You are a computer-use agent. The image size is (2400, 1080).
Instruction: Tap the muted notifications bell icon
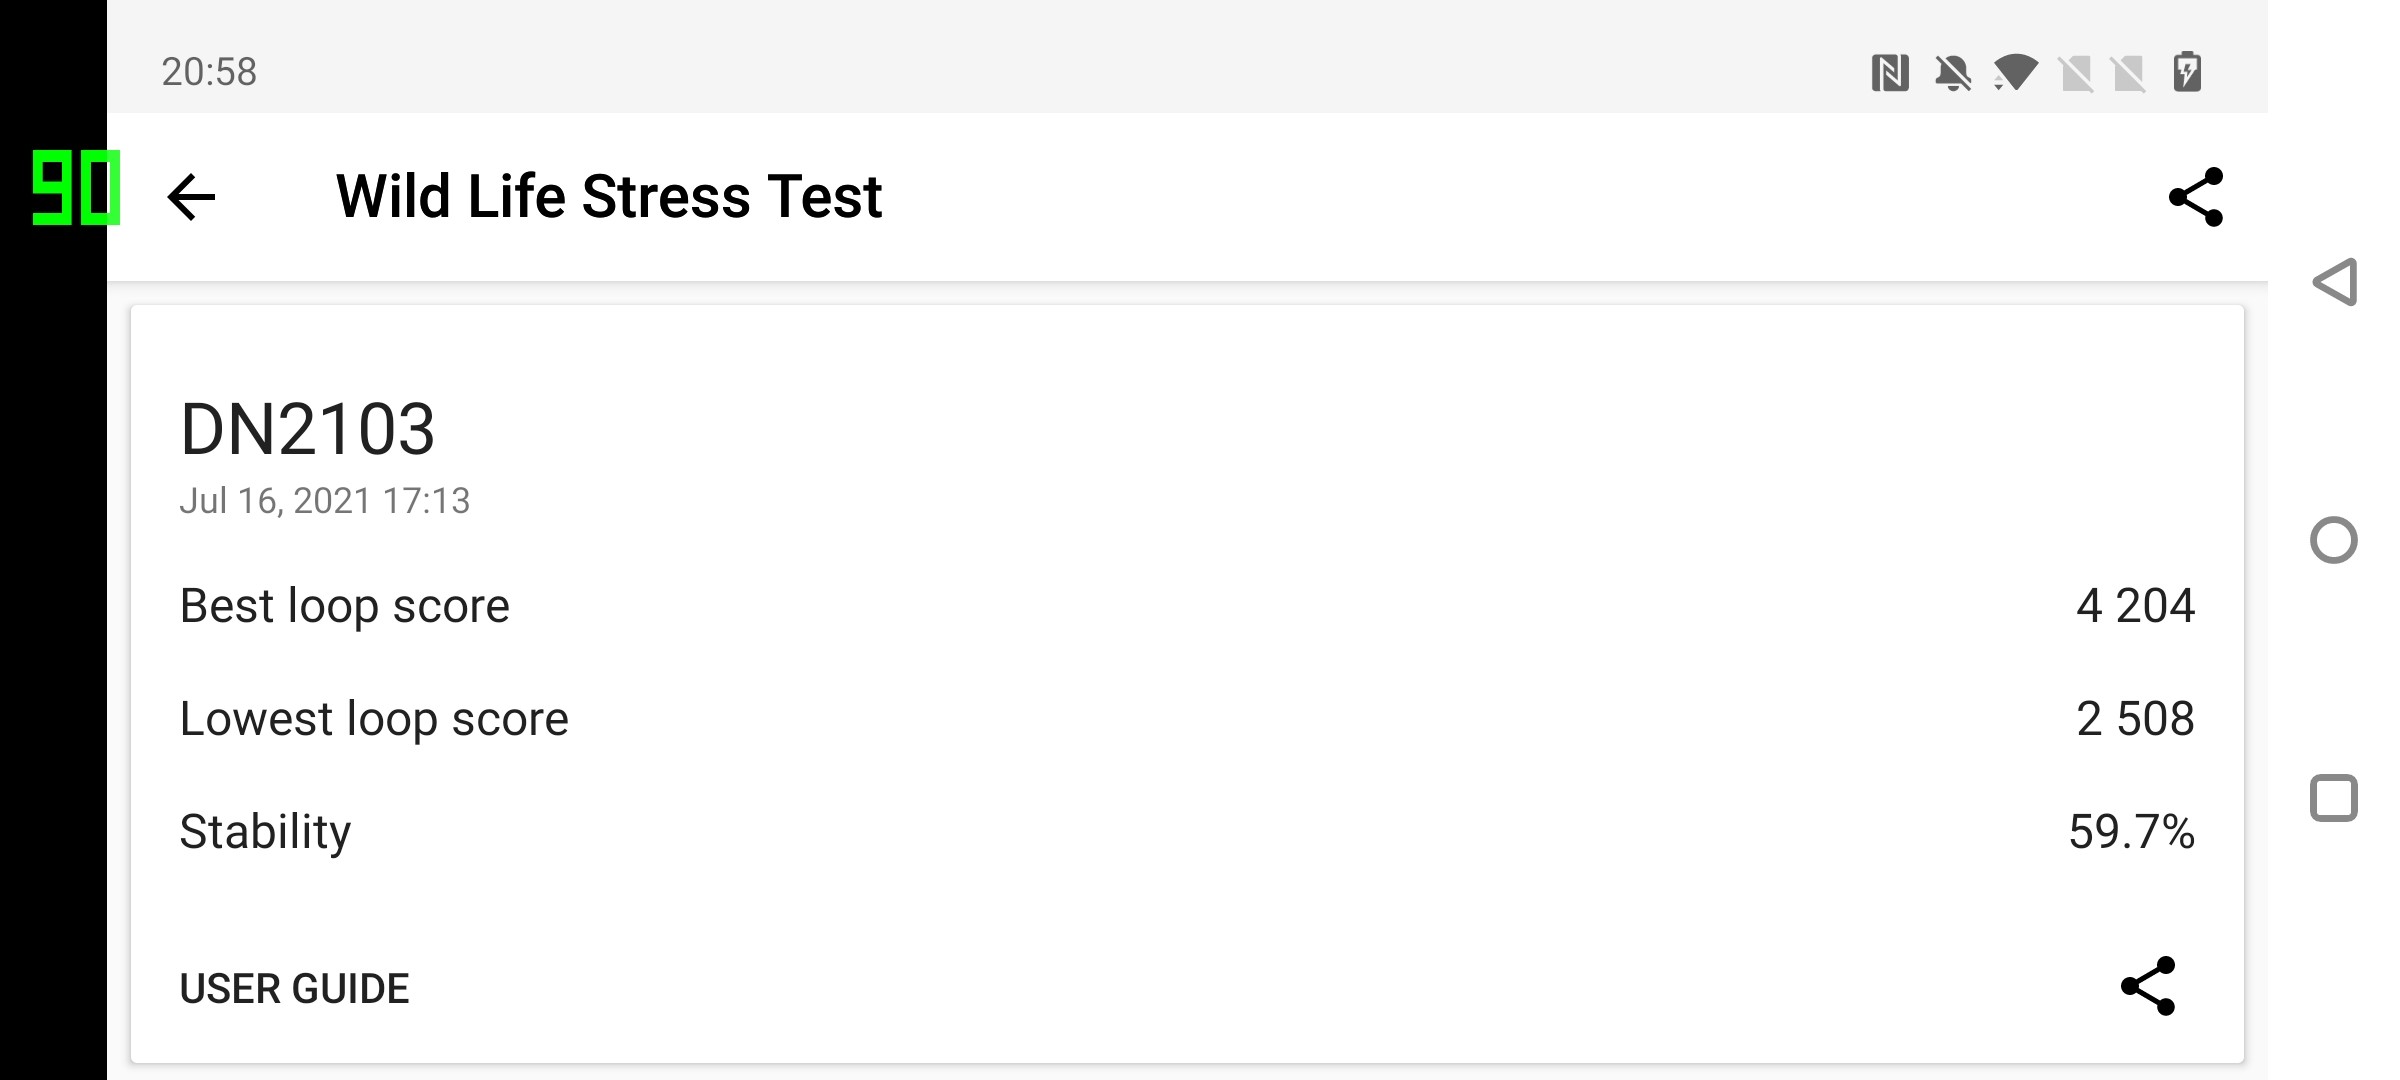(x=1952, y=73)
